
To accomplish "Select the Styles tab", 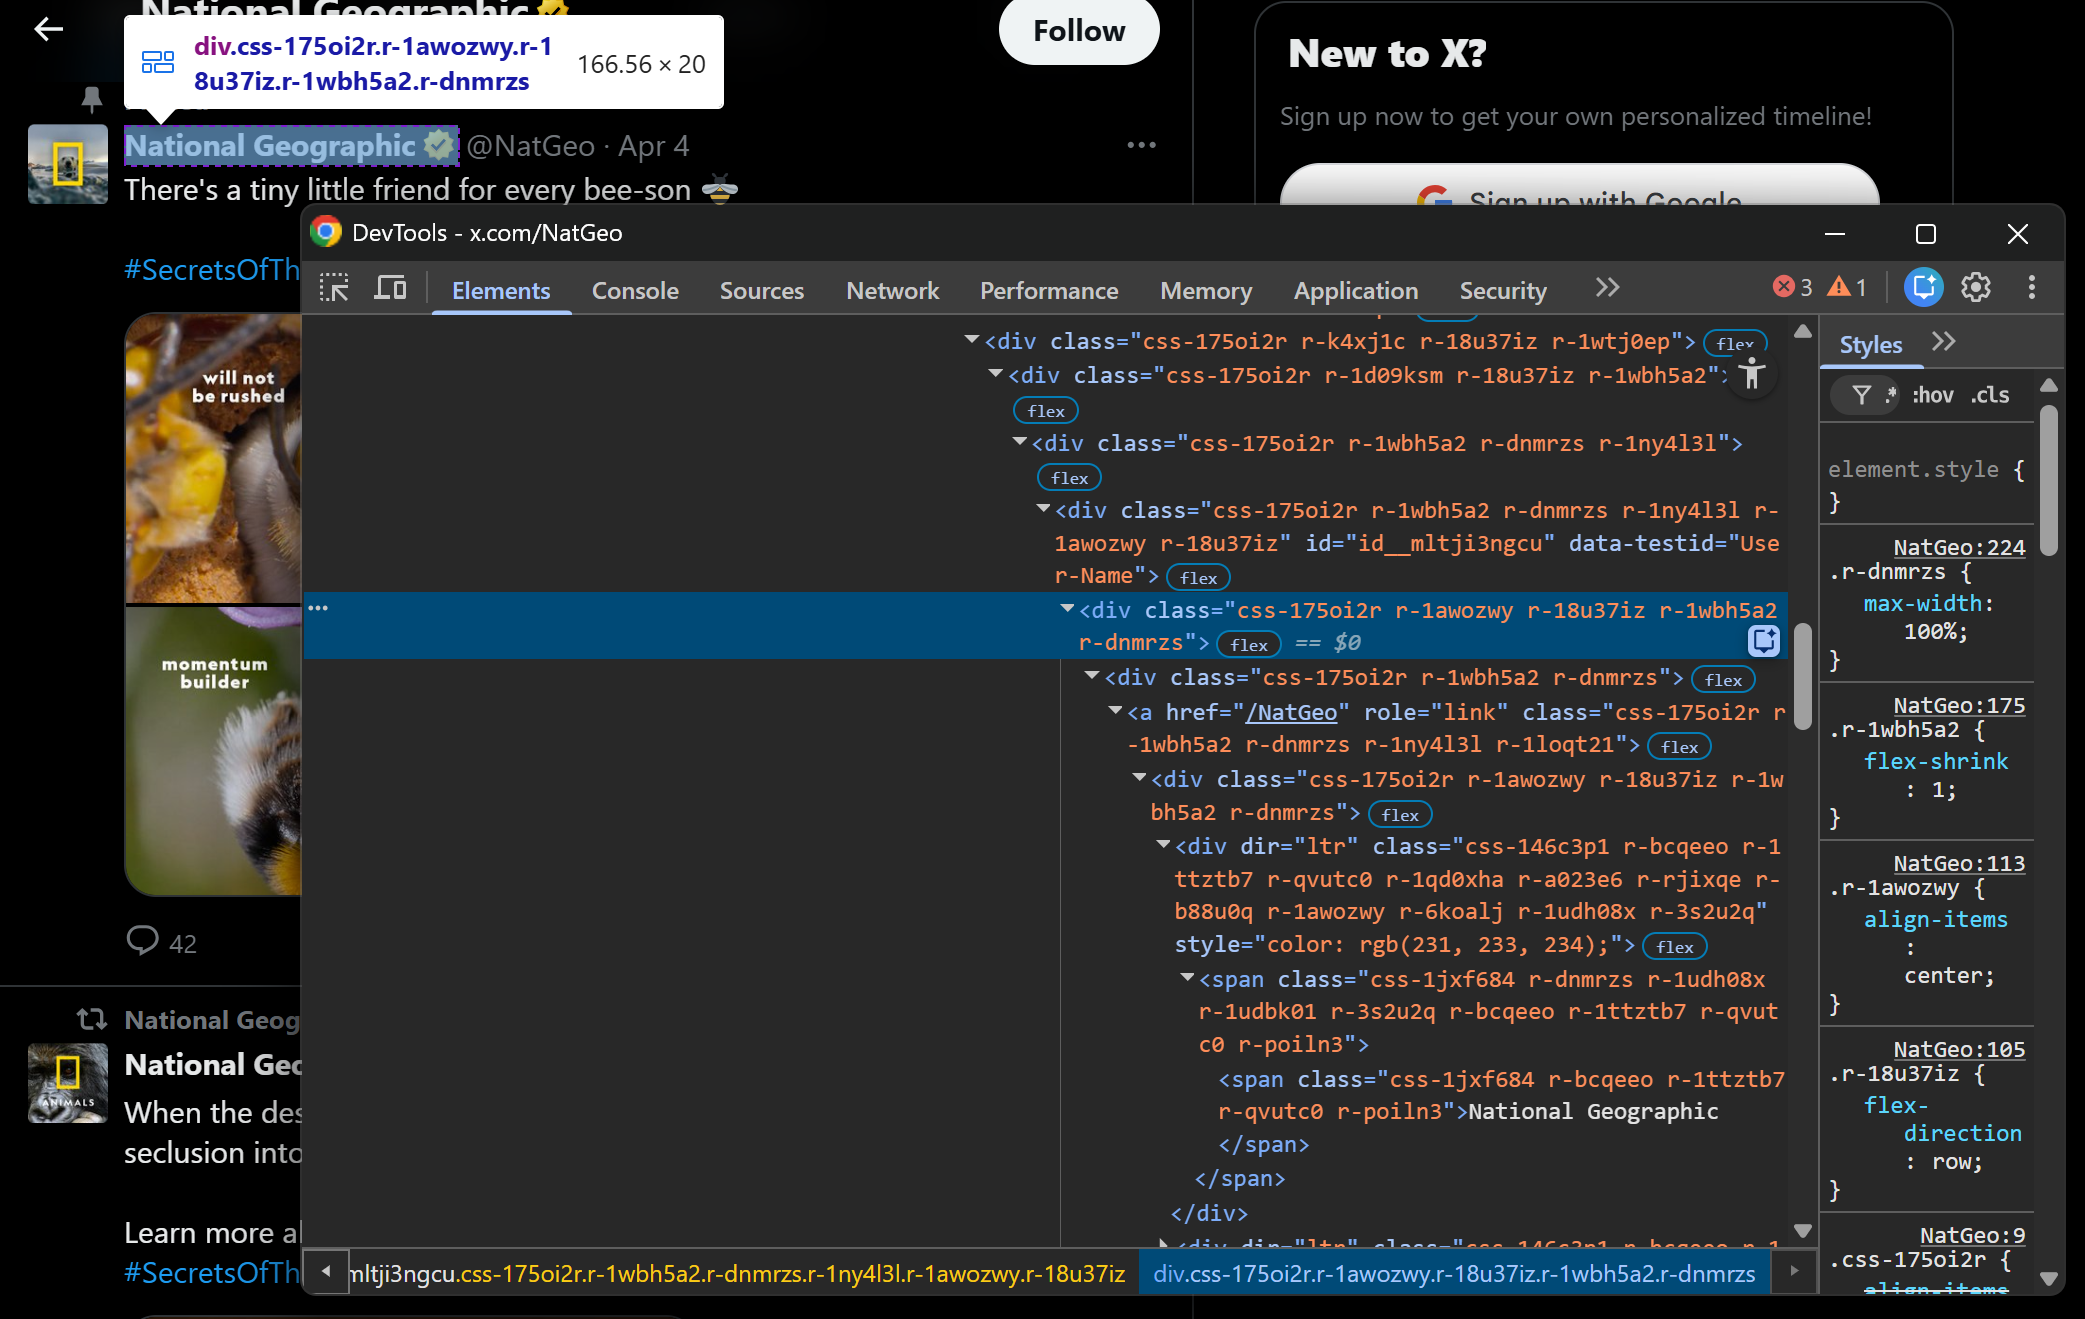I will [1871, 345].
